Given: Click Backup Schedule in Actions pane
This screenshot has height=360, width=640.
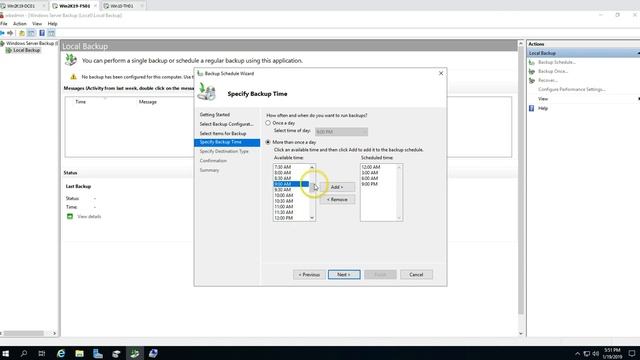Looking at the screenshot, I should (556, 62).
